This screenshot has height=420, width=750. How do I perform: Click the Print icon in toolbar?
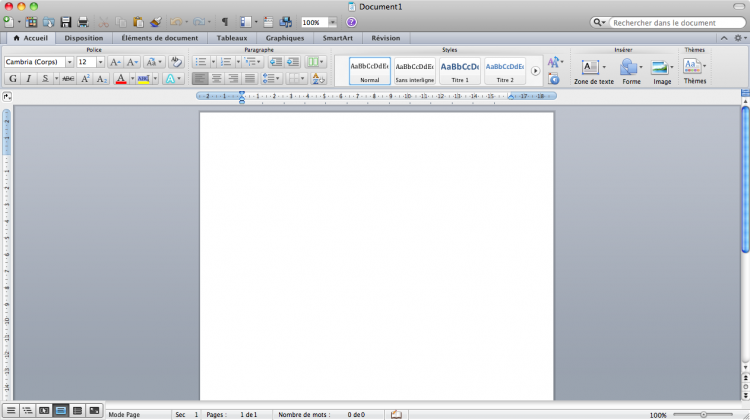[83, 22]
